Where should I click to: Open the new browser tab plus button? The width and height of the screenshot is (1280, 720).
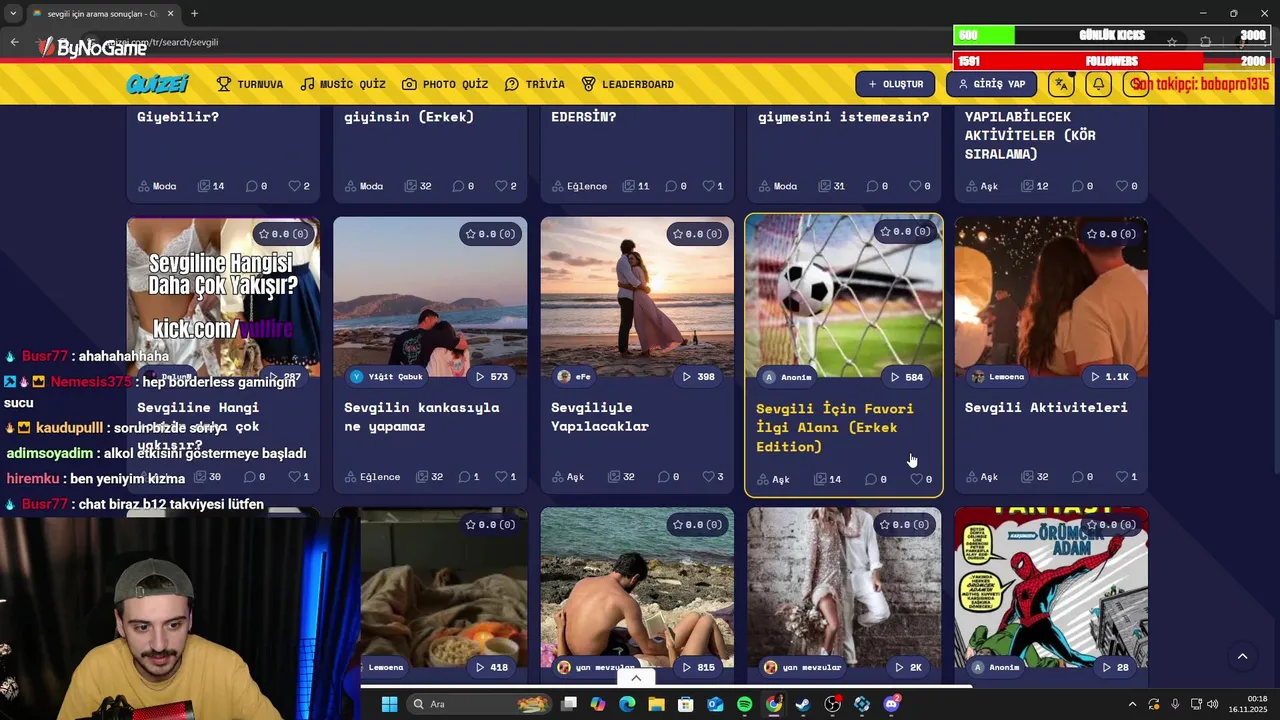pos(194,14)
